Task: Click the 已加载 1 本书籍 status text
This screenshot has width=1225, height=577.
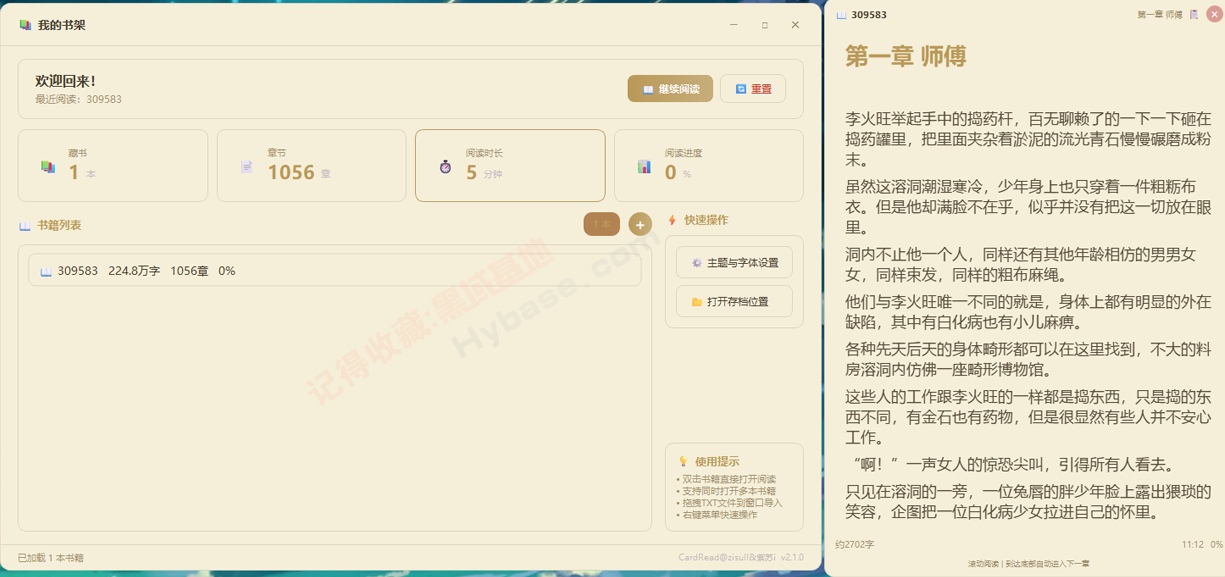Action: point(51,558)
